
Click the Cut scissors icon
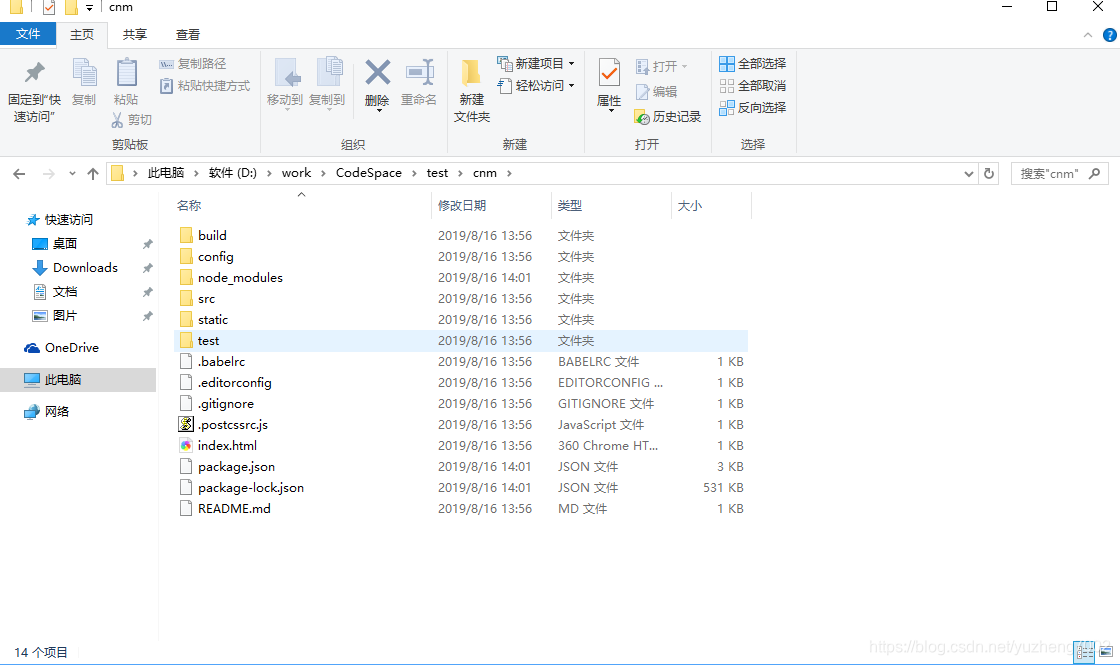(117, 119)
